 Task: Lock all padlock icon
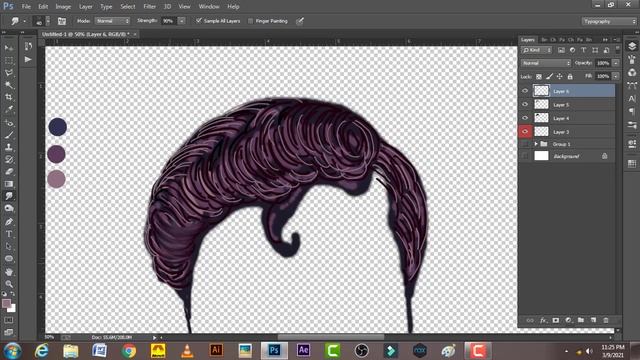(x=570, y=77)
